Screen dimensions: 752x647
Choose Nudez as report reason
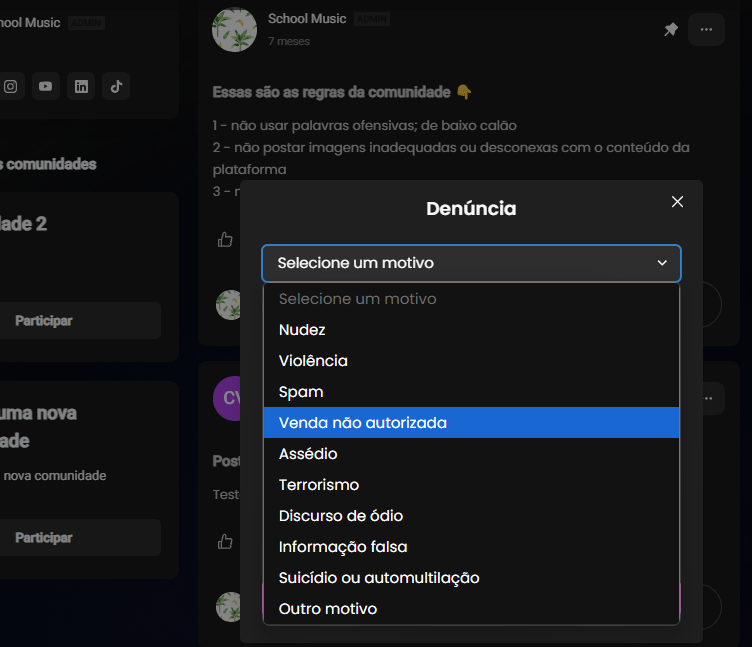pyautogui.click(x=471, y=330)
